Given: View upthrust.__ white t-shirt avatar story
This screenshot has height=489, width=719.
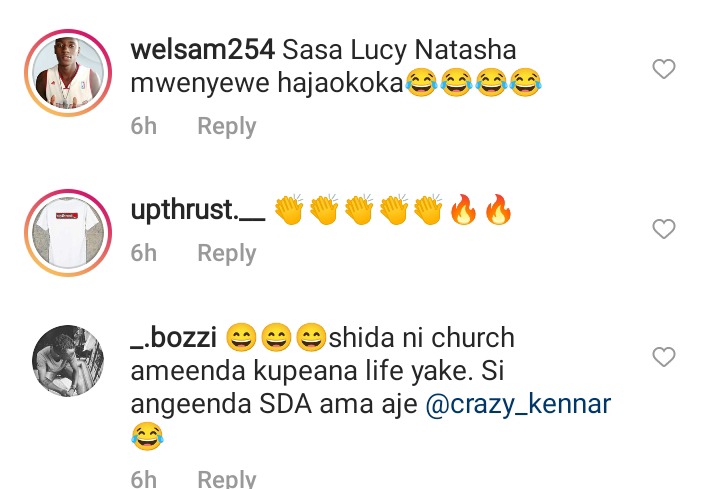Looking at the screenshot, I should pyautogui.click(x=68, y=233).
